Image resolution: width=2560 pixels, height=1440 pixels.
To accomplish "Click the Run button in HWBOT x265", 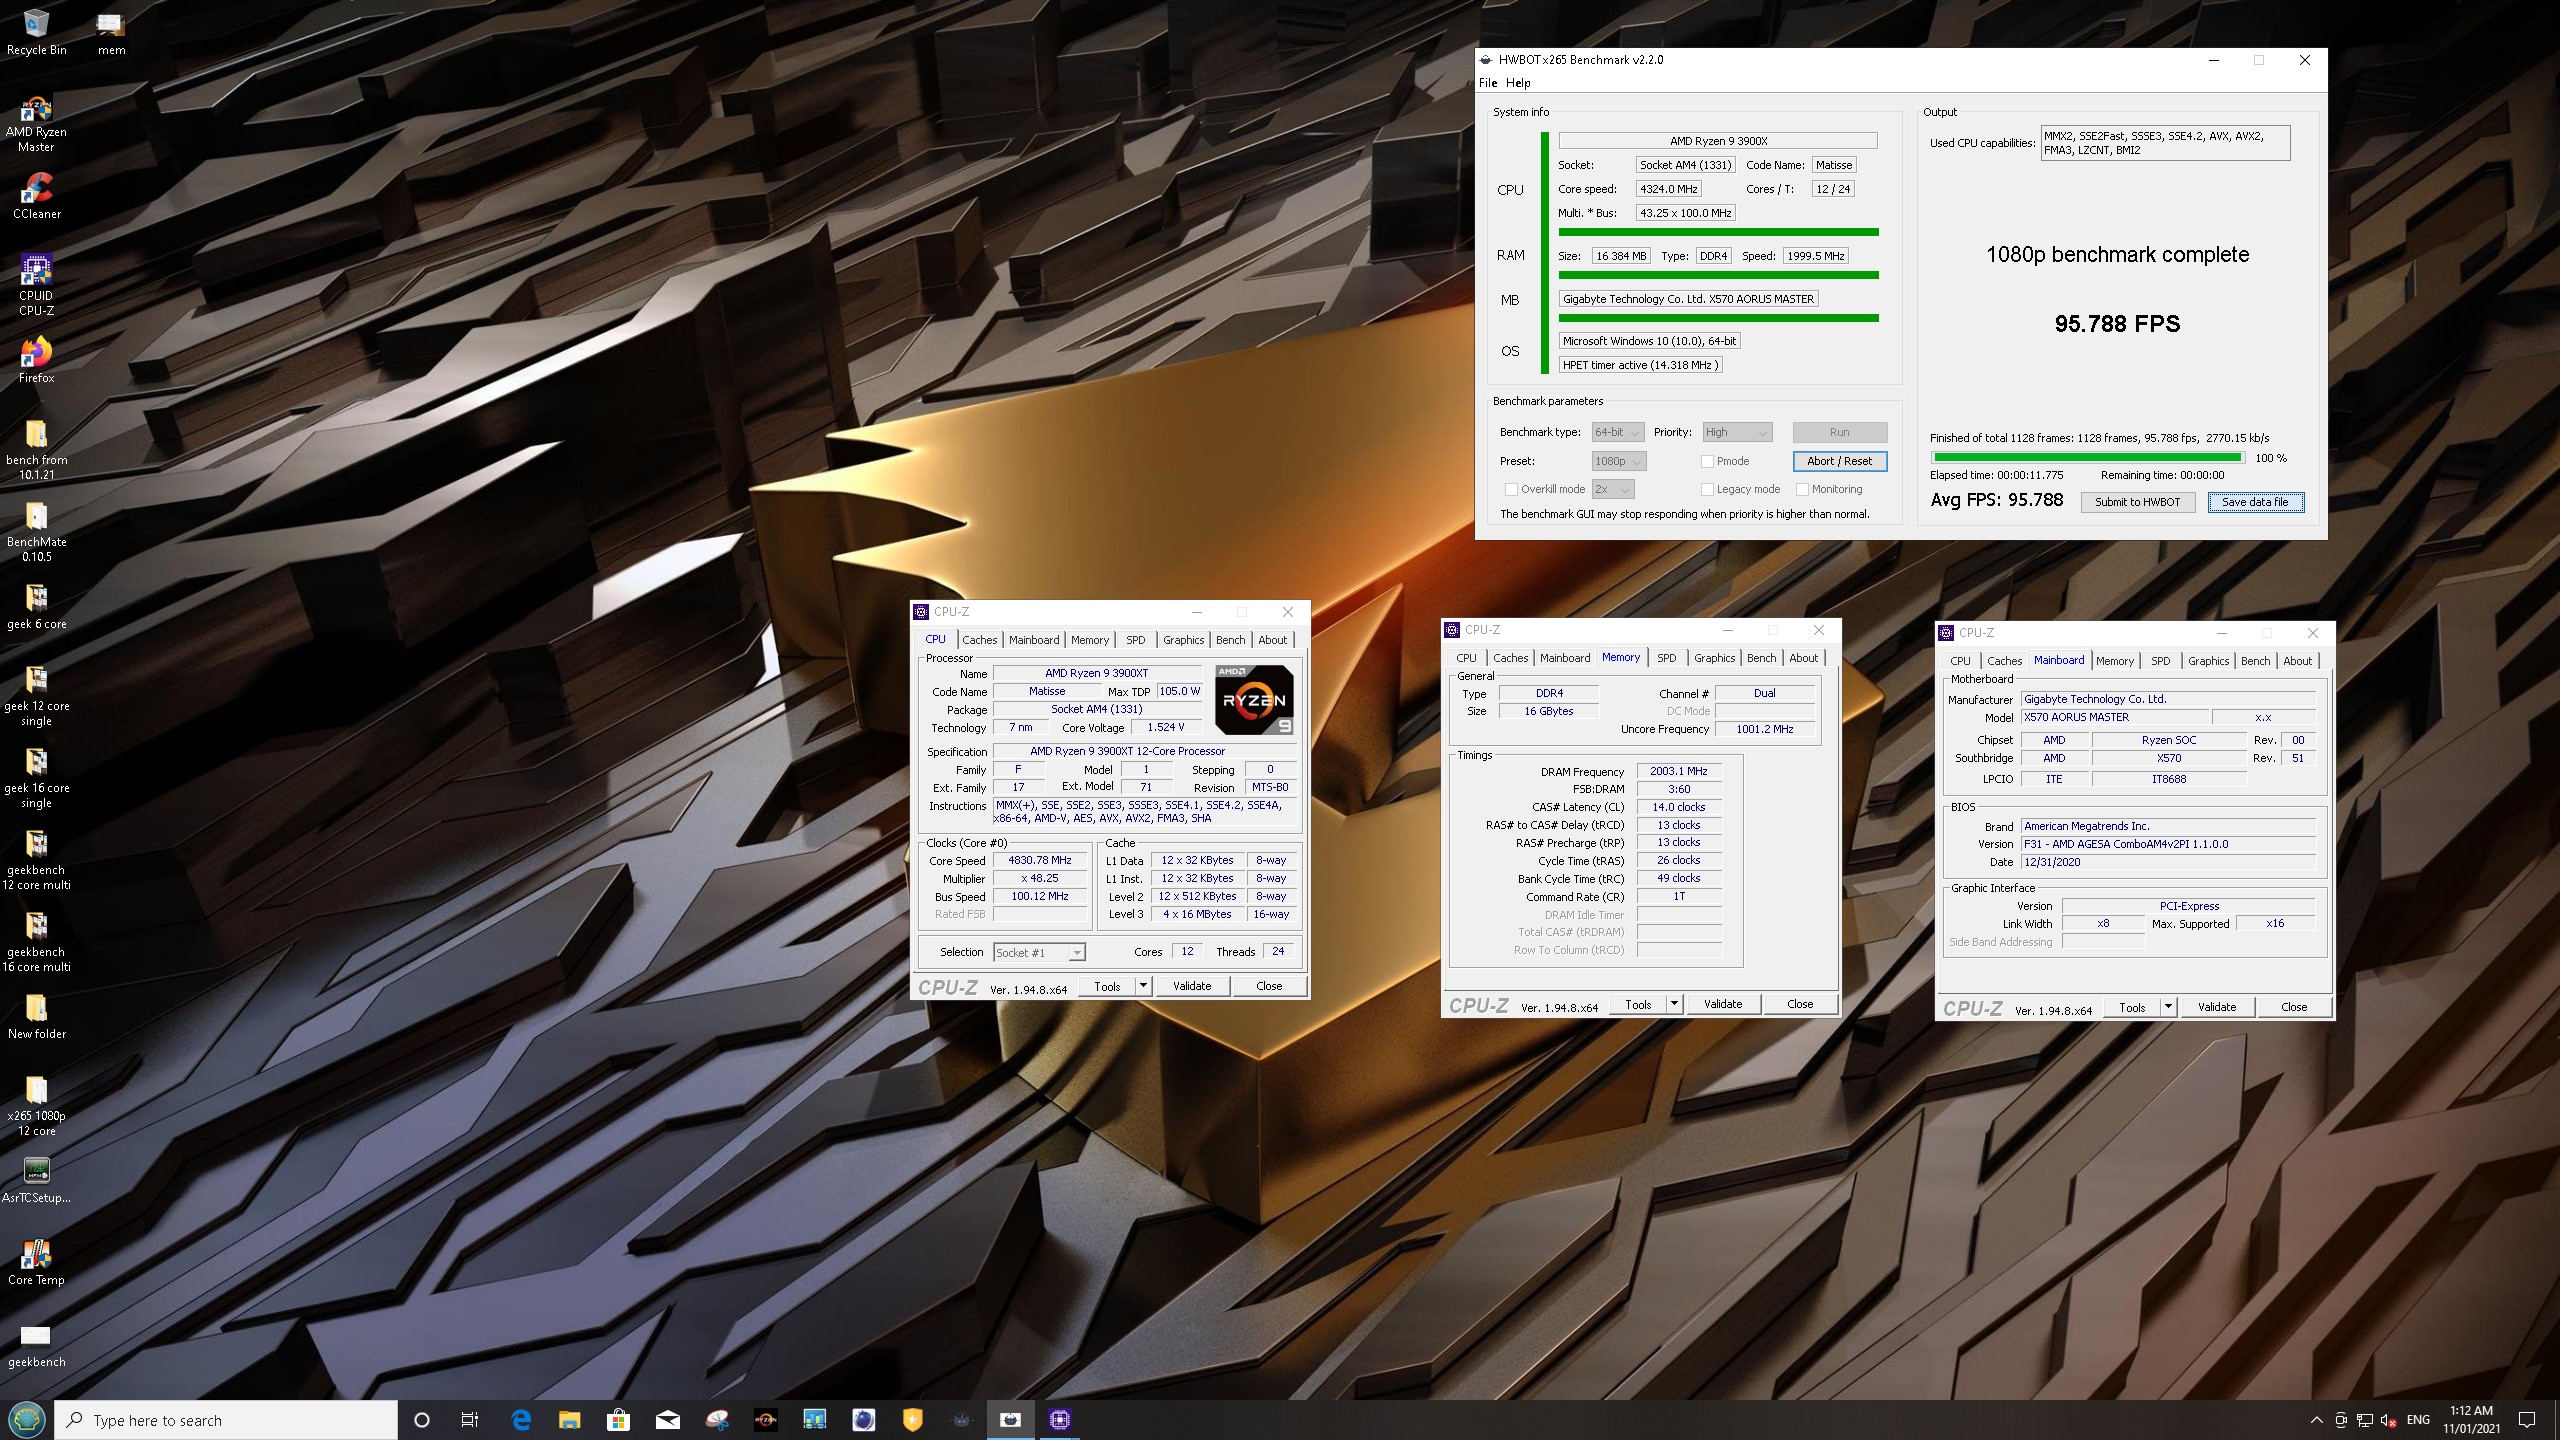I will click(1839, 432).
